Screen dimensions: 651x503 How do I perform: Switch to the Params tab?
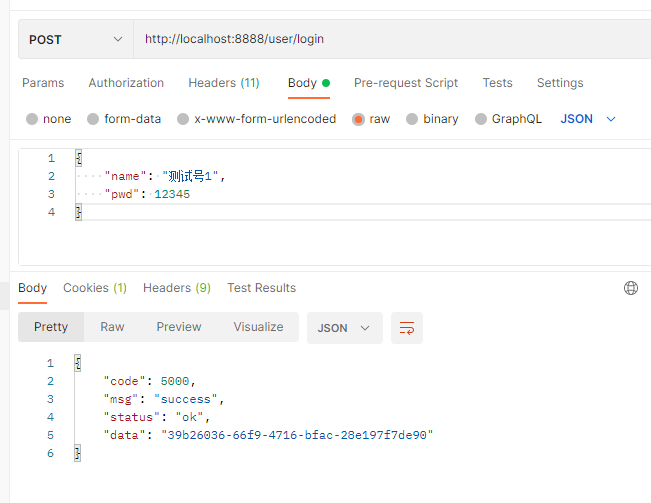pyautogui.click(x=43, y=83)
